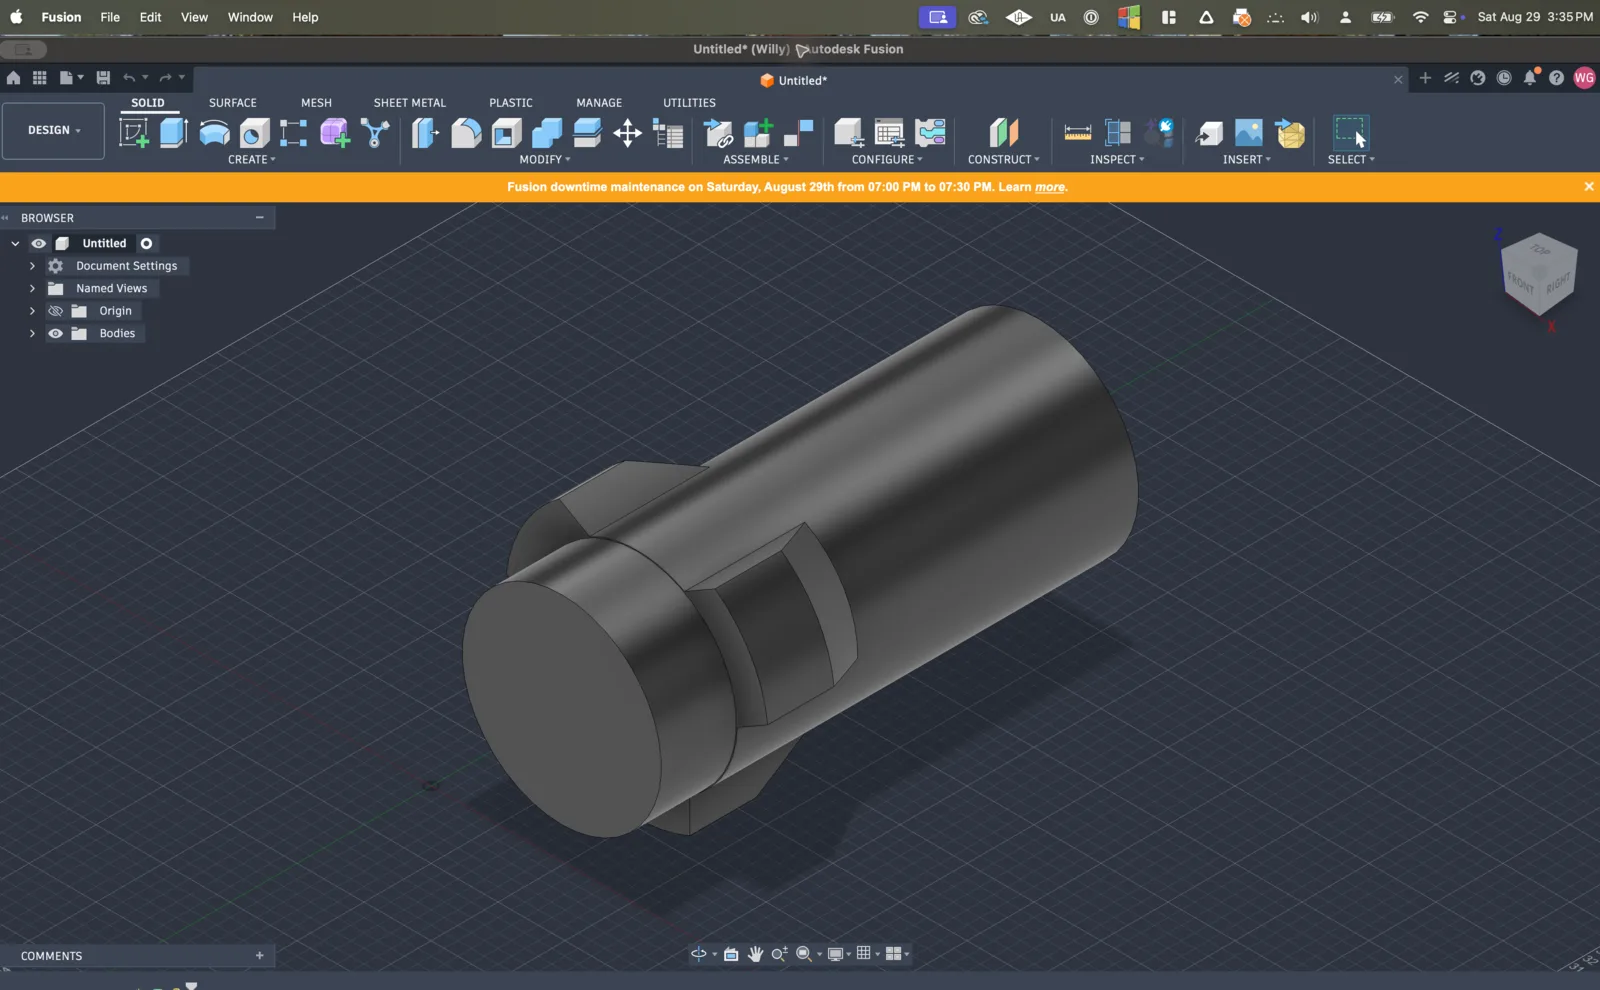Open the File menu in macOS menu bar
This screenshot has width=1600, height=990.
110,17
